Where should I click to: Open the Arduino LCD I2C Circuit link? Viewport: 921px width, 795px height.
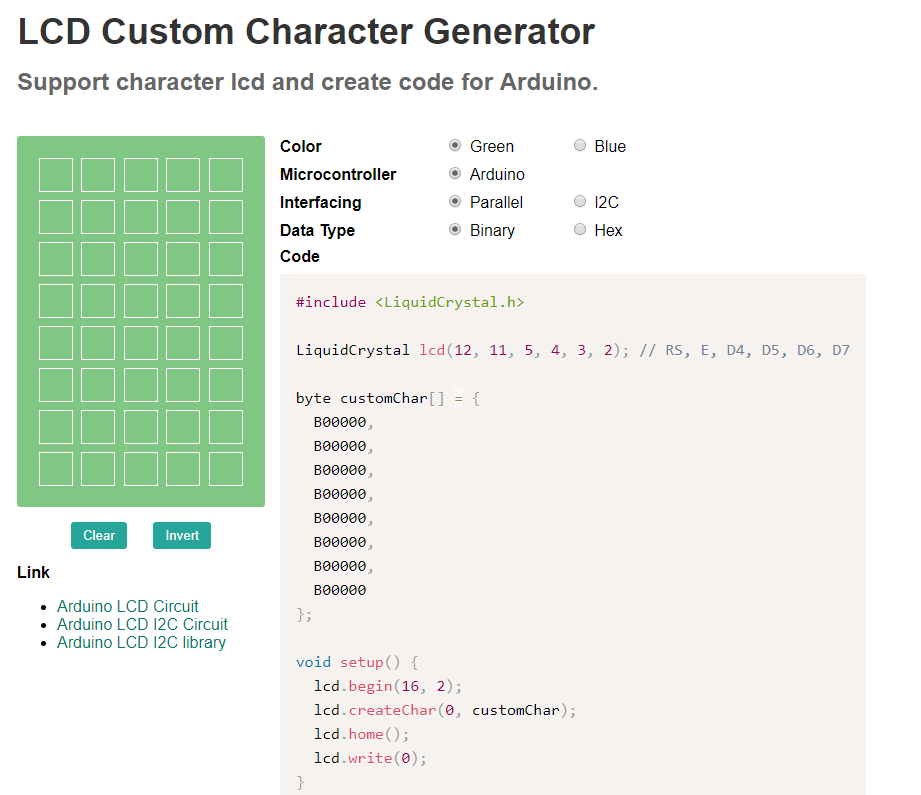point(142,624)
